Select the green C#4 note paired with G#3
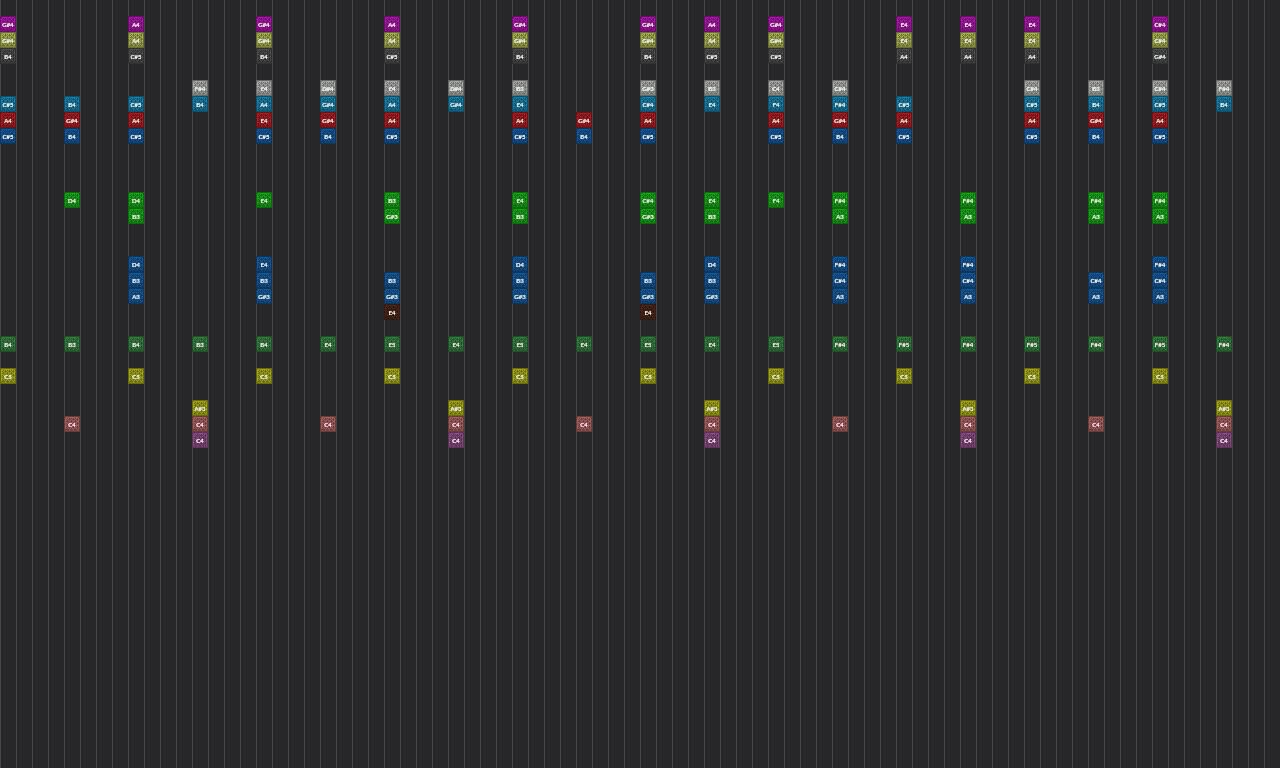This screenshot has height=768, width=1280. click(647, 200)
